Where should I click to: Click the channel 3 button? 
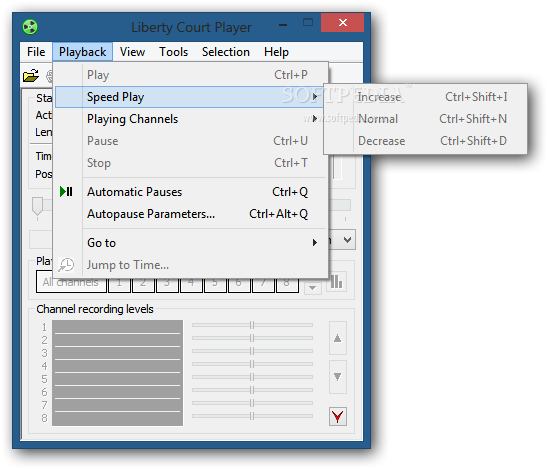(167, 285)
